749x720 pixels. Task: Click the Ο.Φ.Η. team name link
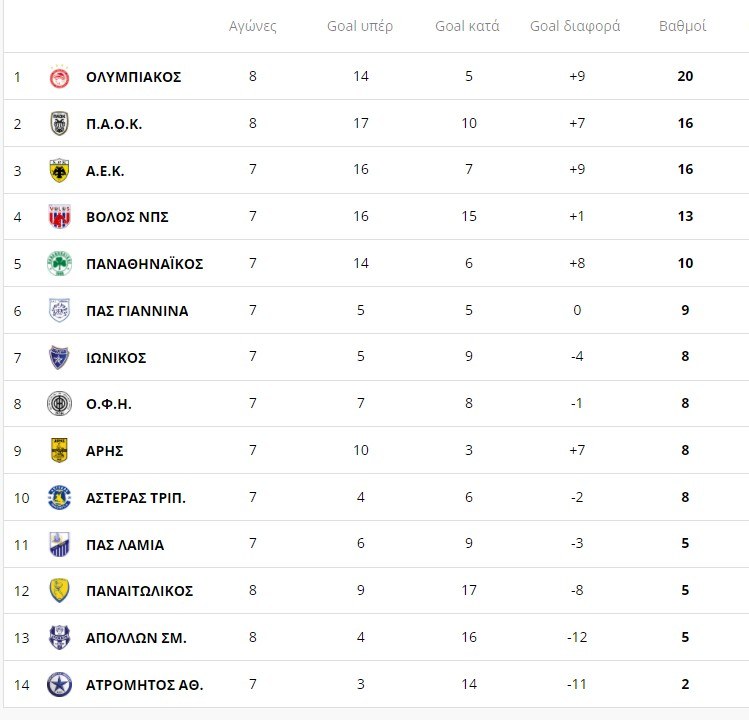click(x=109, y=404)
